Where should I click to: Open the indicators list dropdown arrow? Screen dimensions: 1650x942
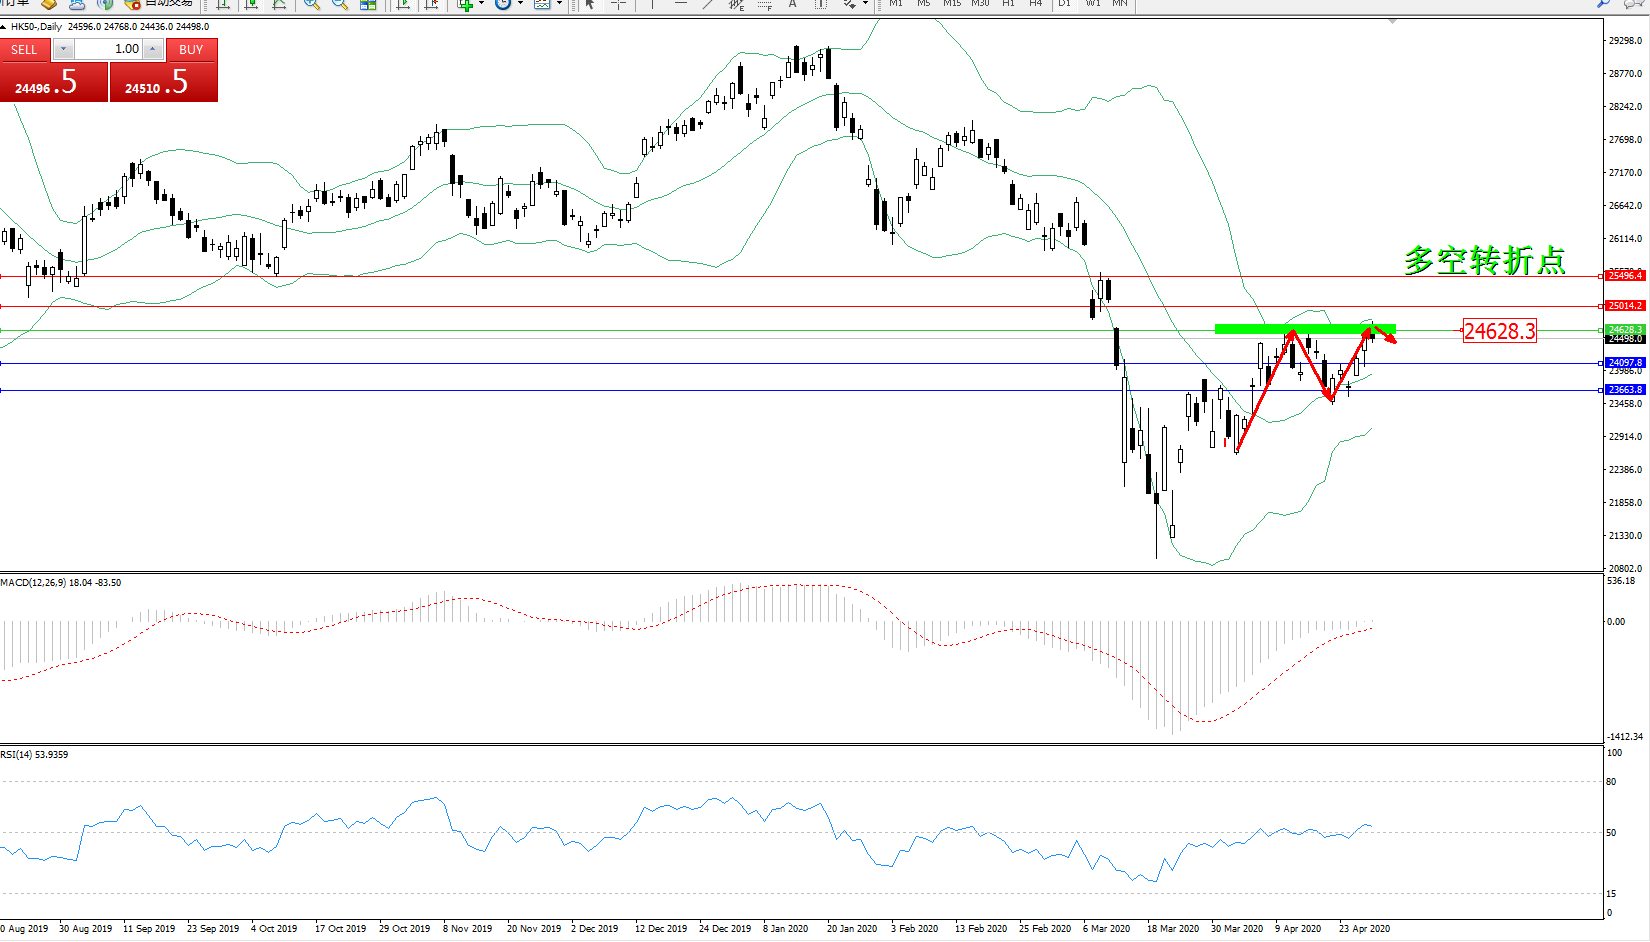tap(482, 4)
